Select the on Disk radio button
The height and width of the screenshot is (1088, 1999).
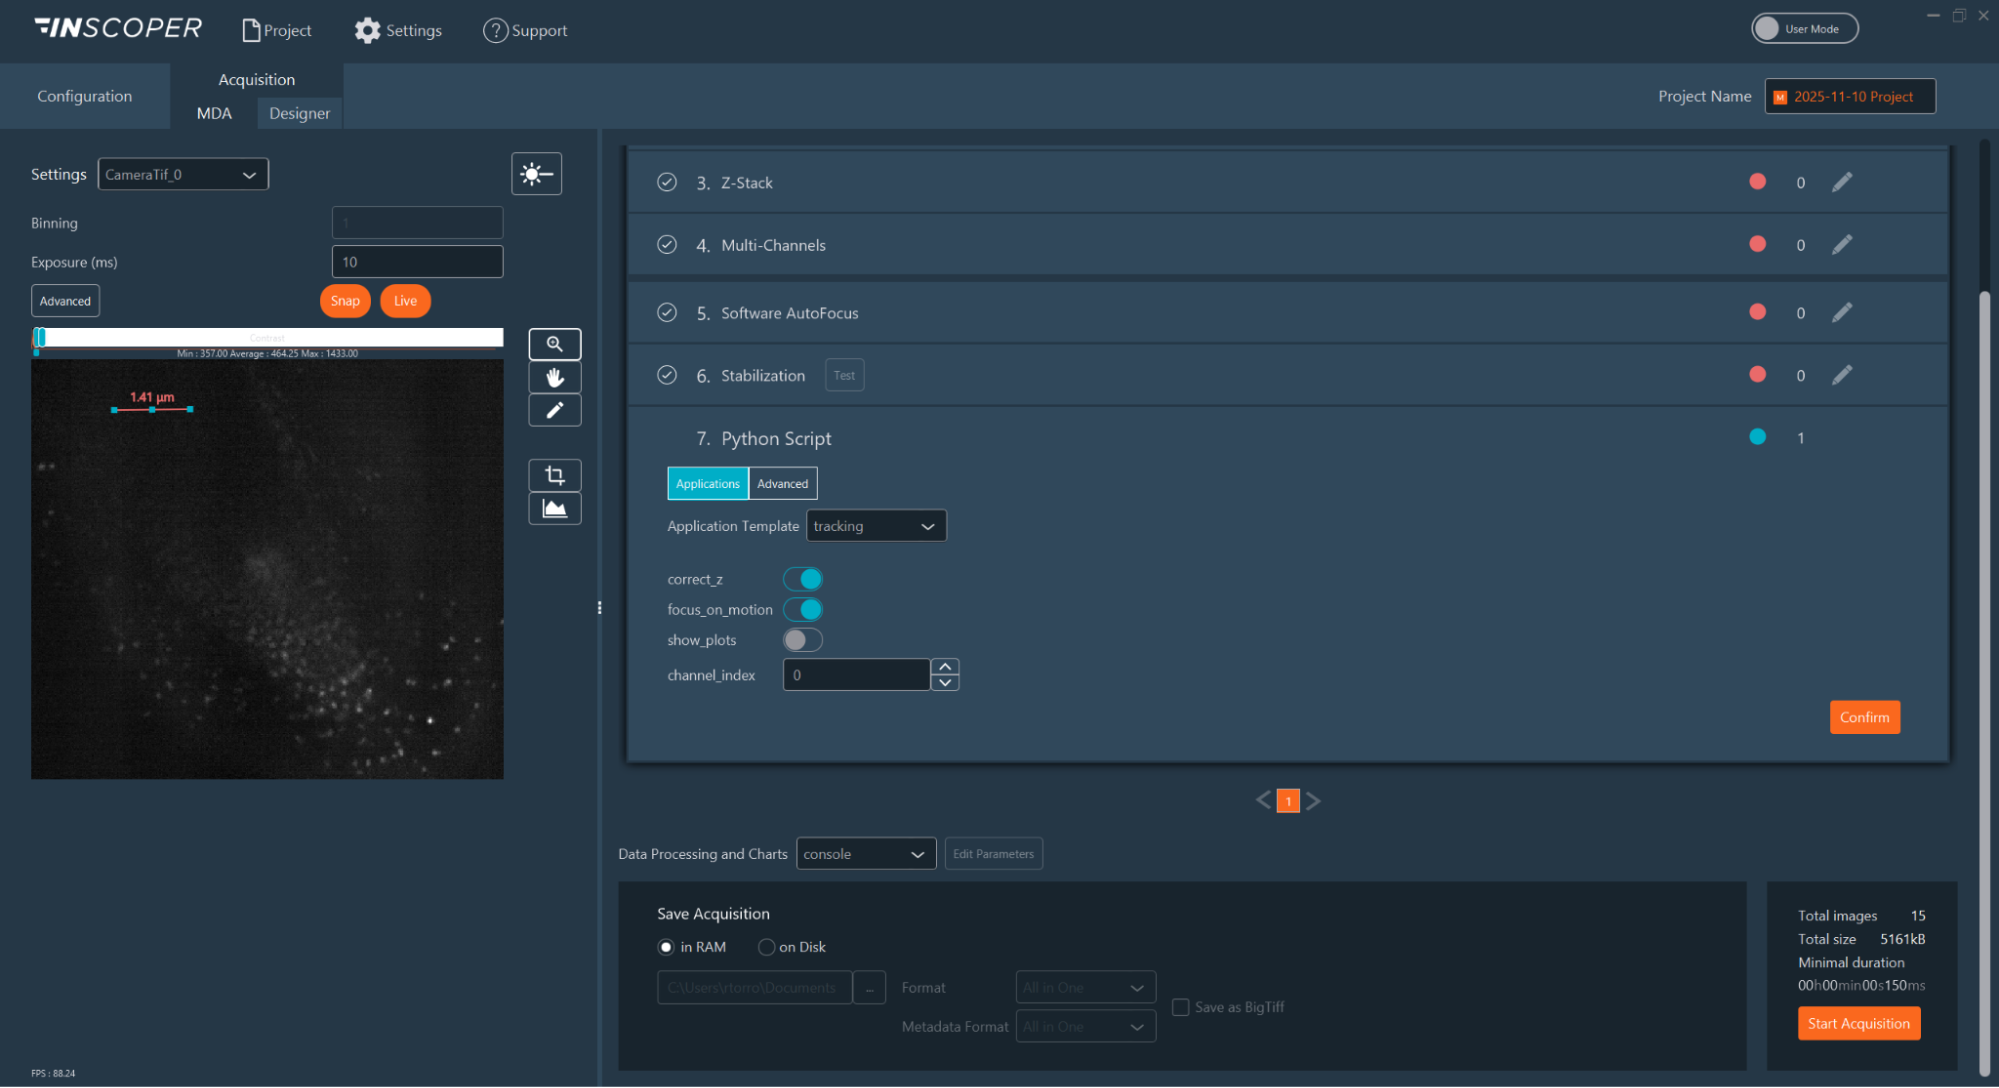click(766, 947)
